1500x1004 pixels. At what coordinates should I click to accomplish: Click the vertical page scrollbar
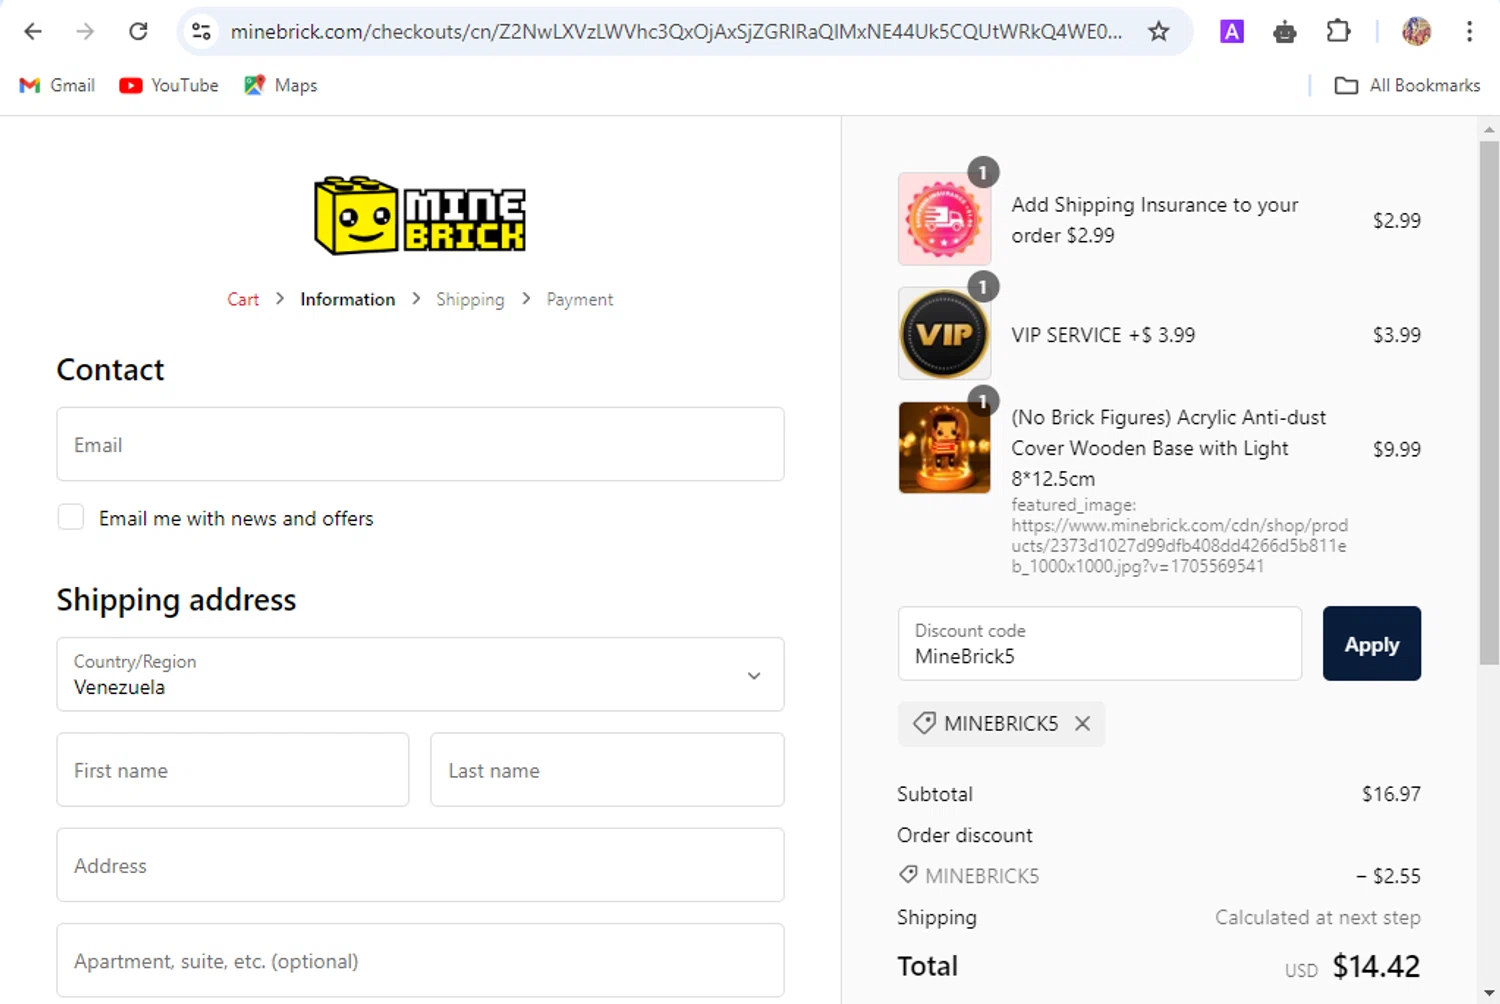(1489, 402)
